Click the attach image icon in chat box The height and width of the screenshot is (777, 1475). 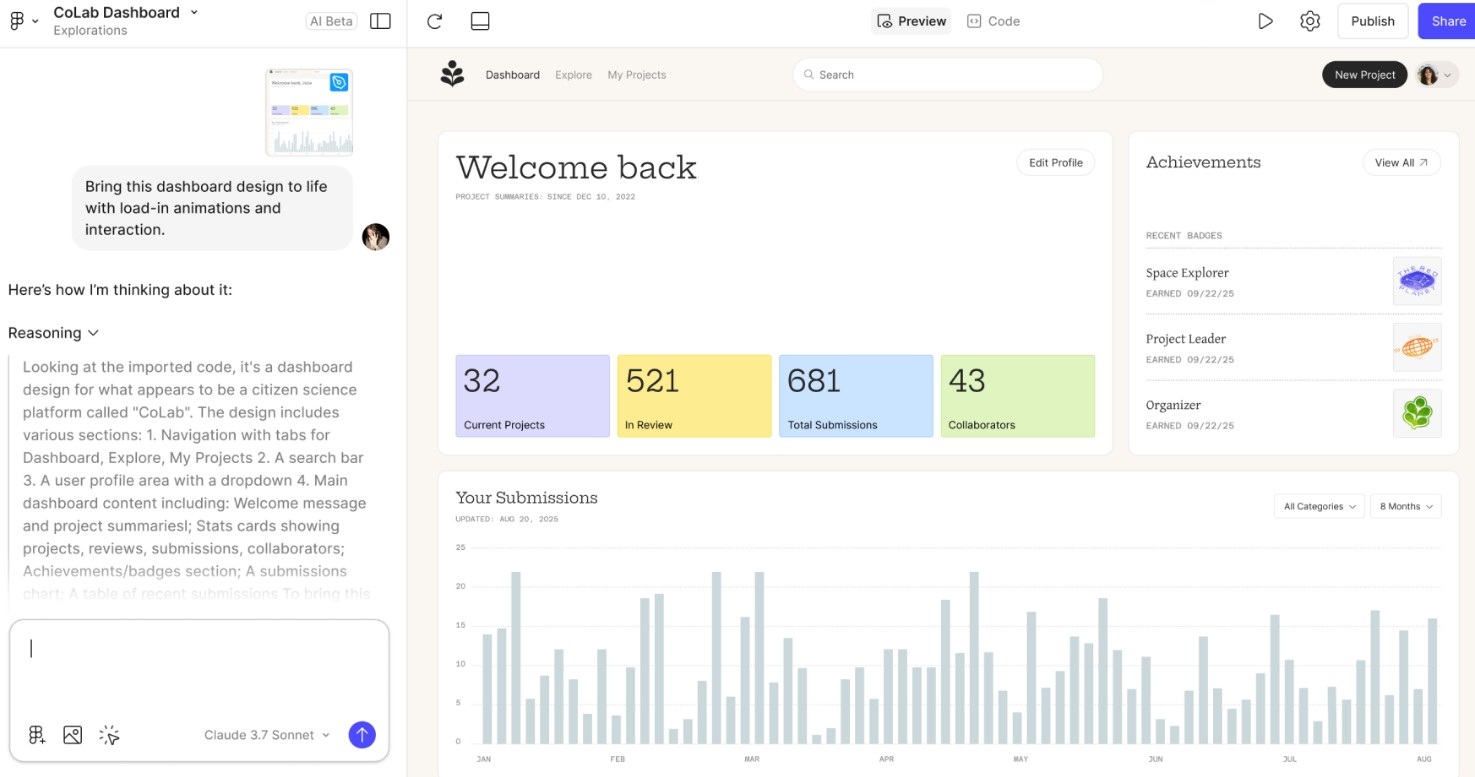[72, 735]
